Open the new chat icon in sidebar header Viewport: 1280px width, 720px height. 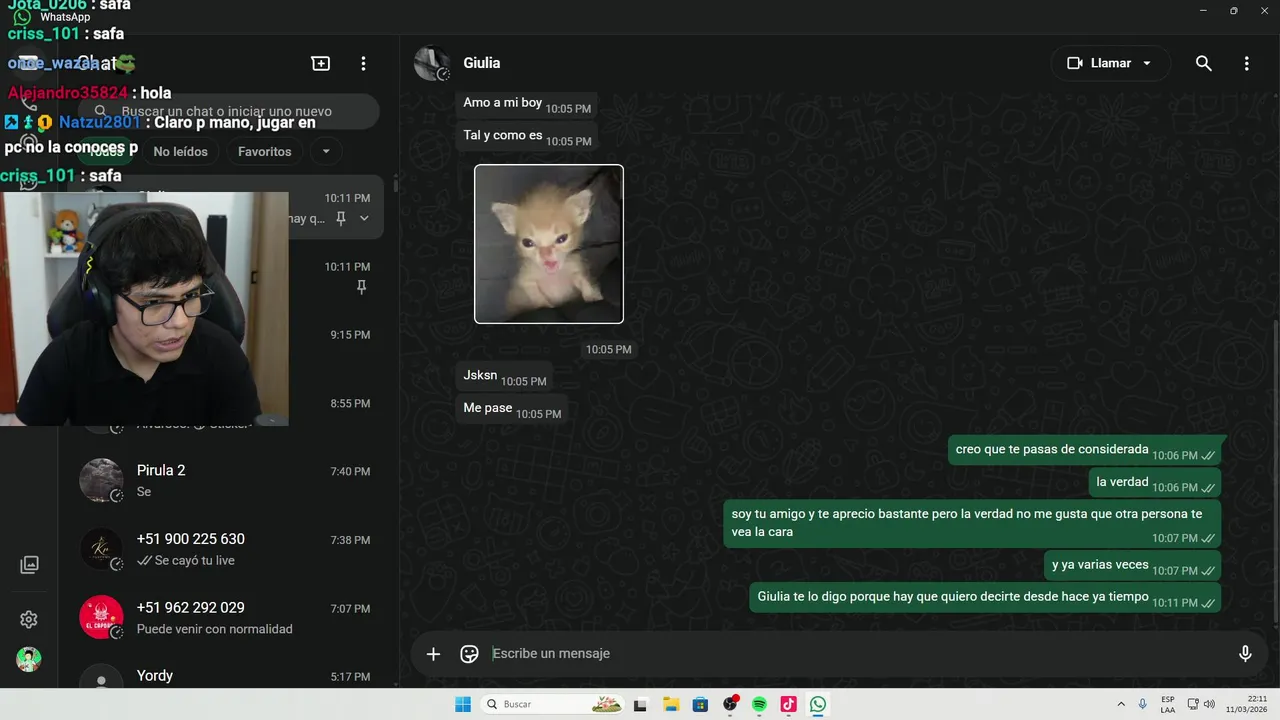pos(321,63)
